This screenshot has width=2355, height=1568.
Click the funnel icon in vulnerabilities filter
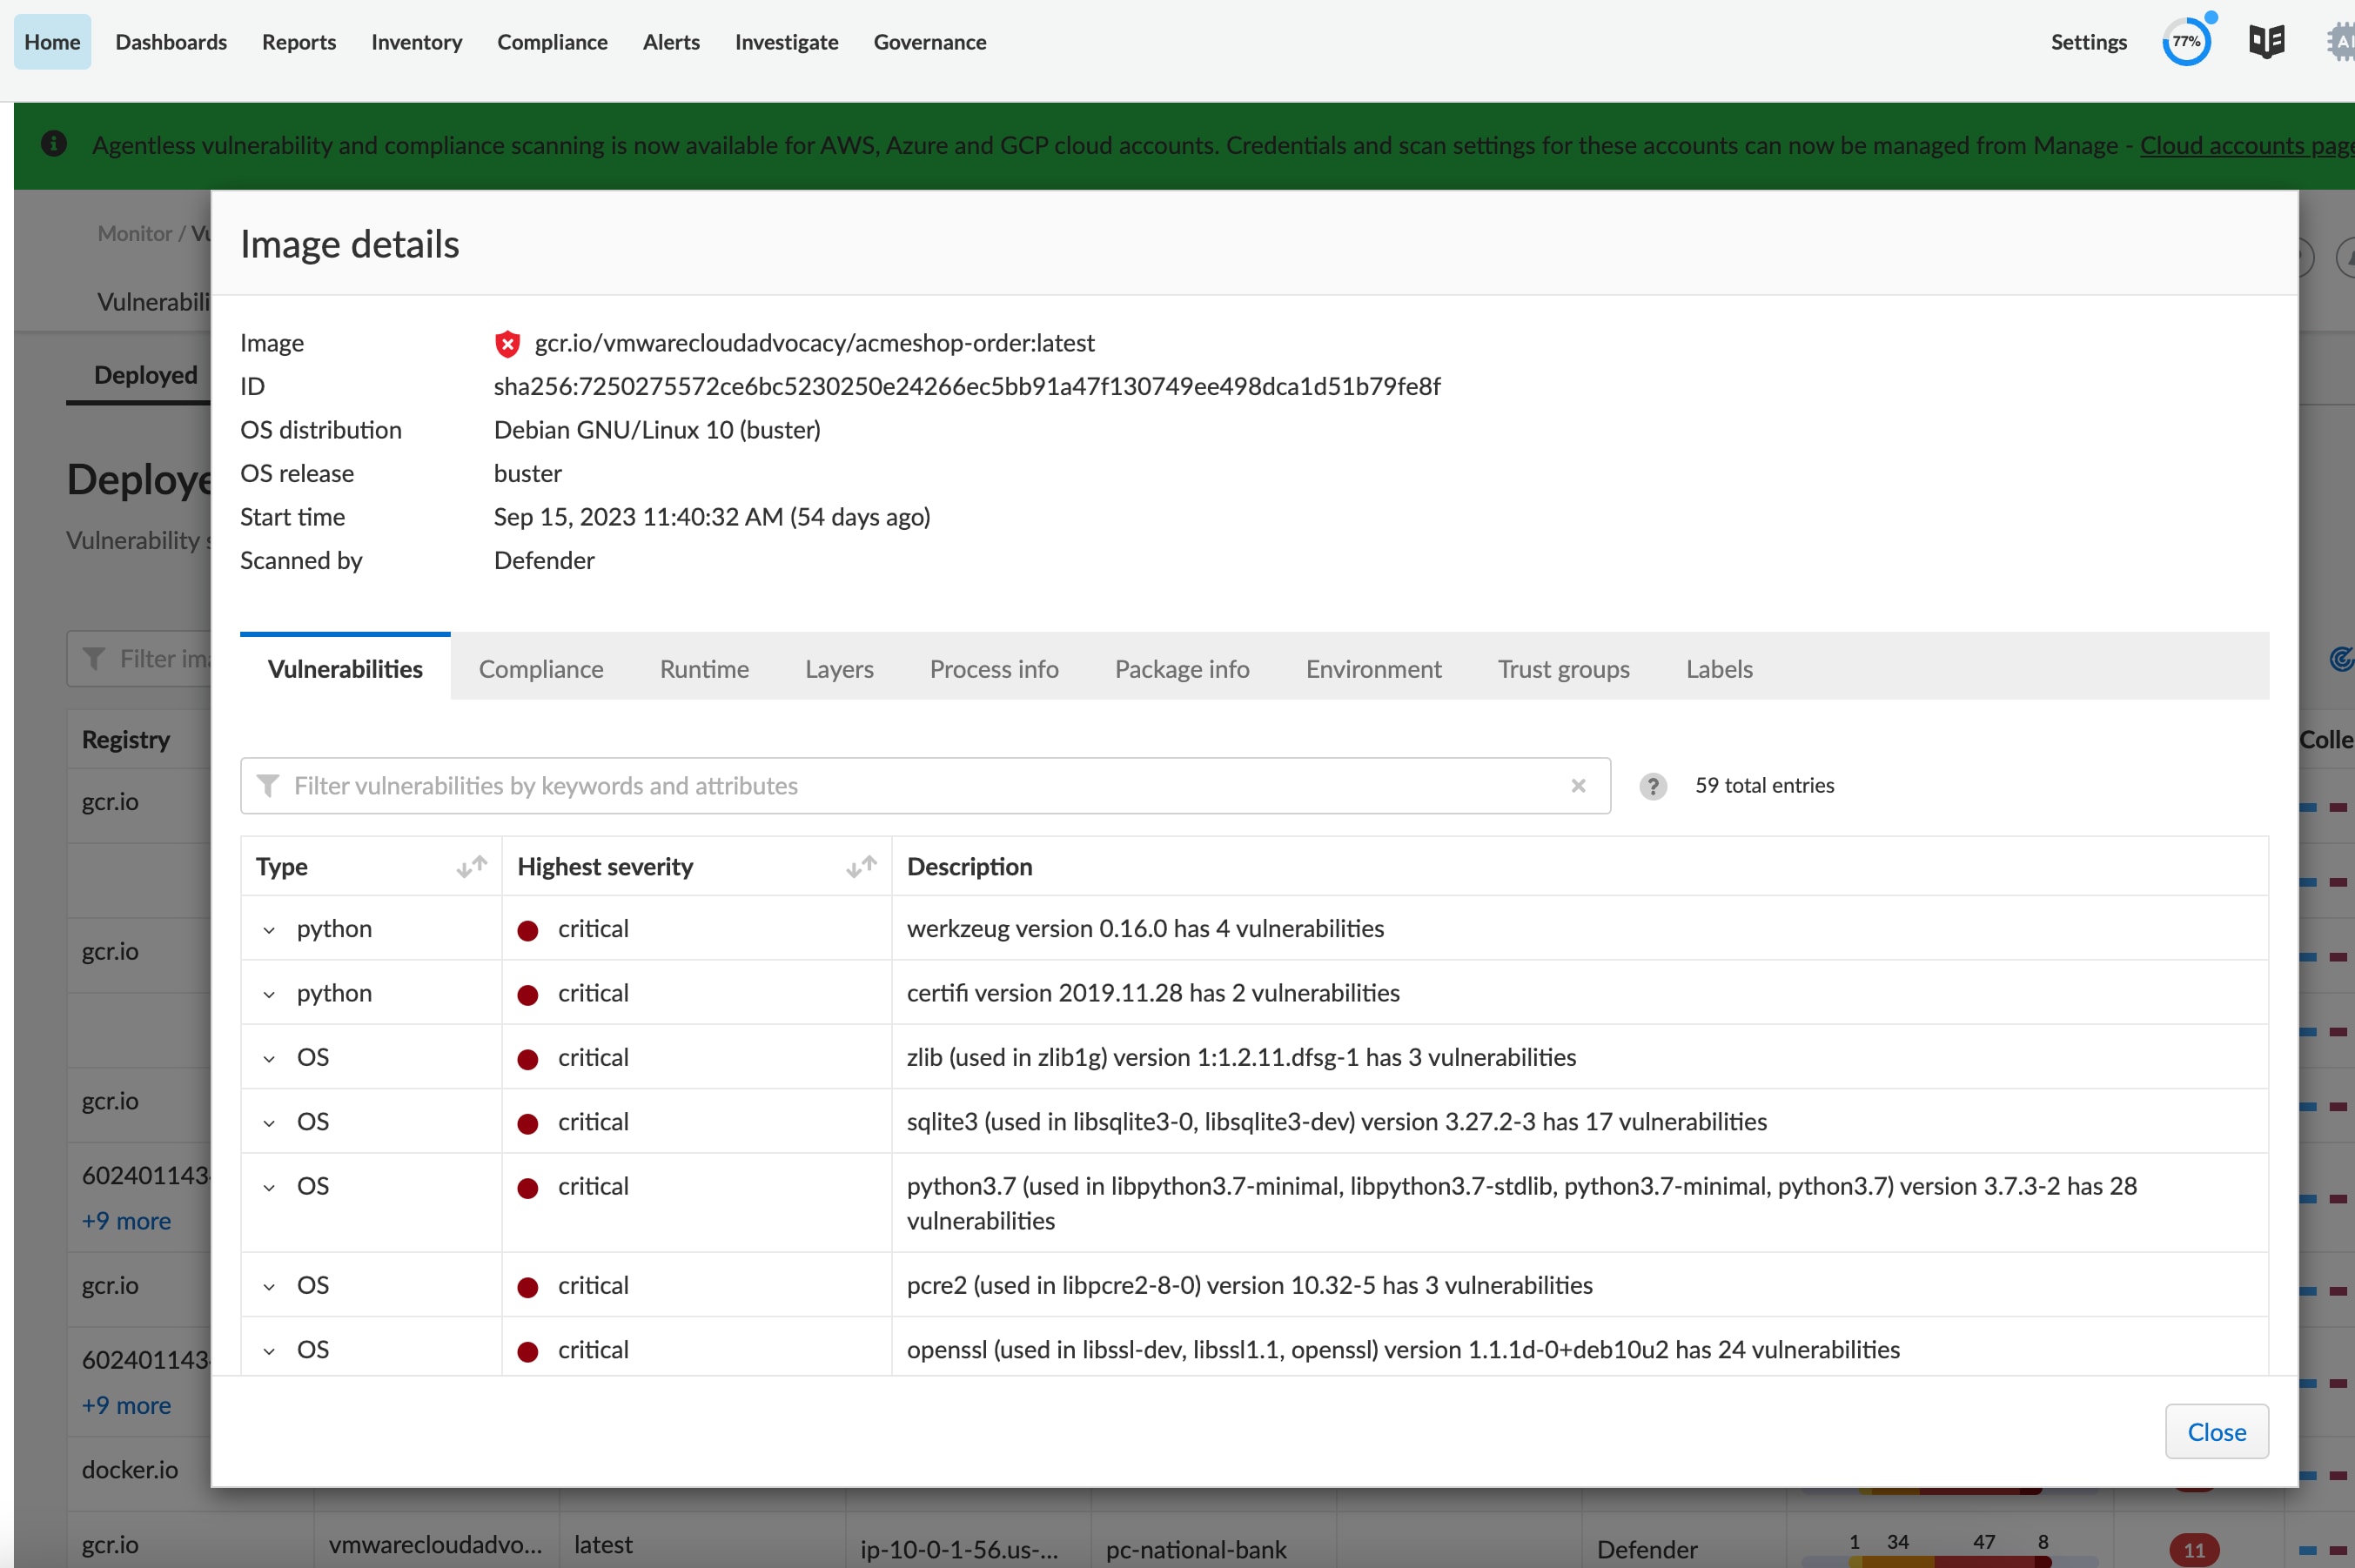pyautogui.click(x=268, y=786)
